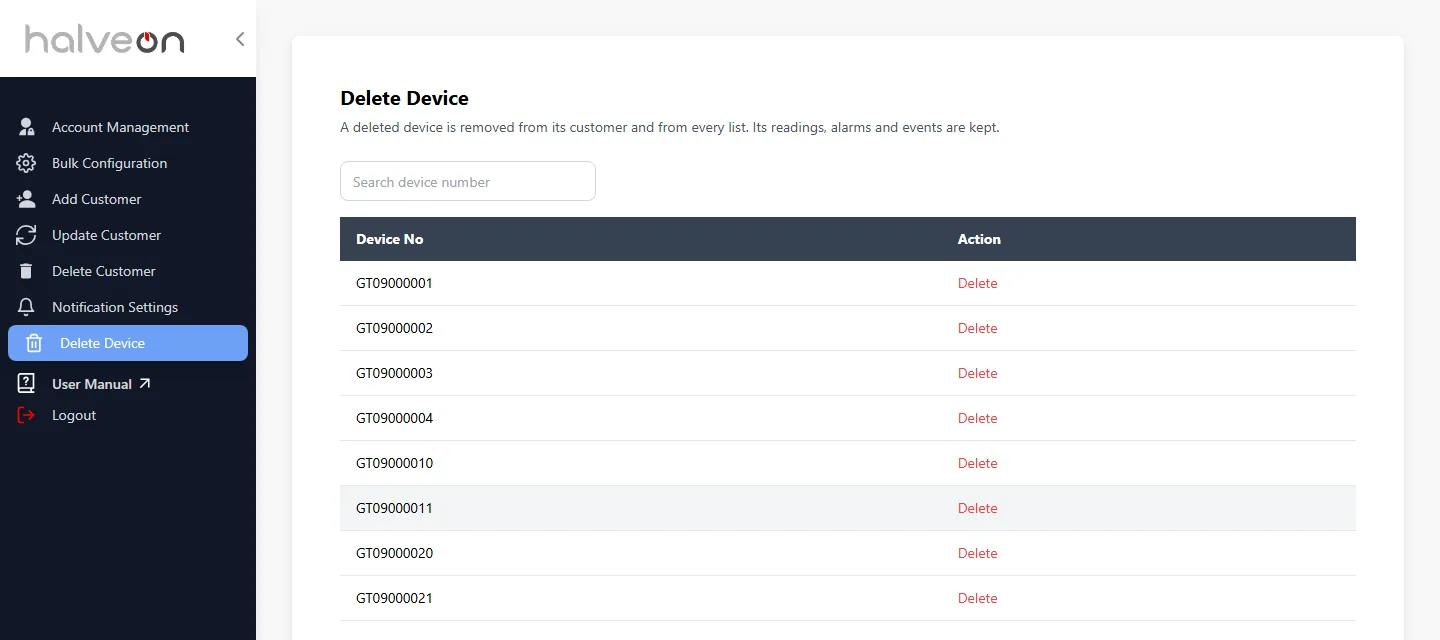Screen dimensions: 1440x640
Task: Select the GT09000011 device number cell
Action: [x=394, y=508]
